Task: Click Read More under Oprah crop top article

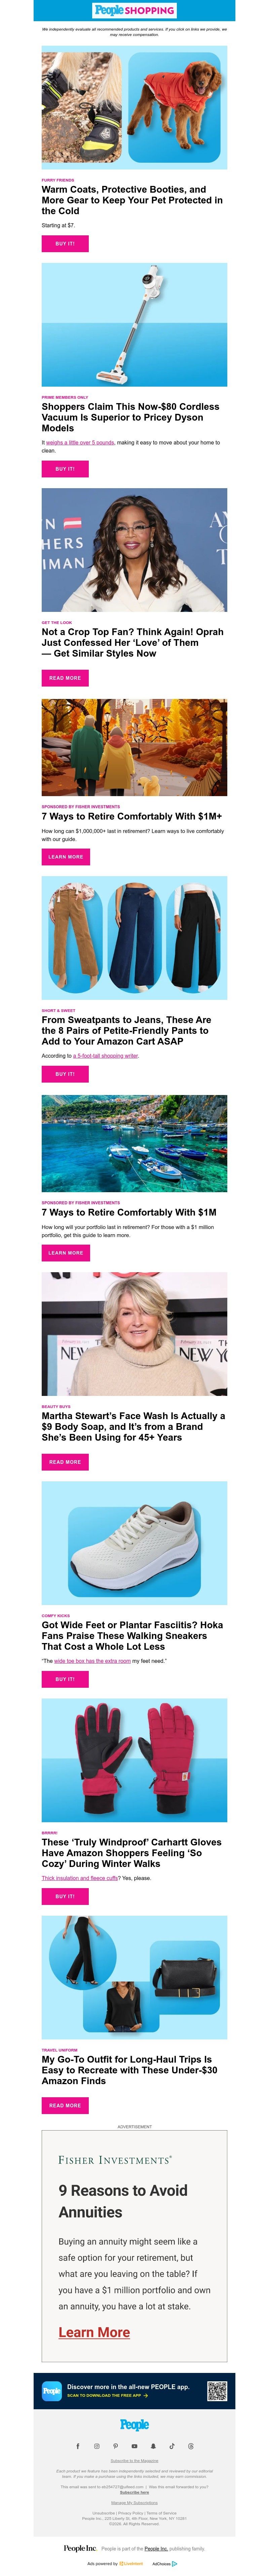Action: coord(65,678)
